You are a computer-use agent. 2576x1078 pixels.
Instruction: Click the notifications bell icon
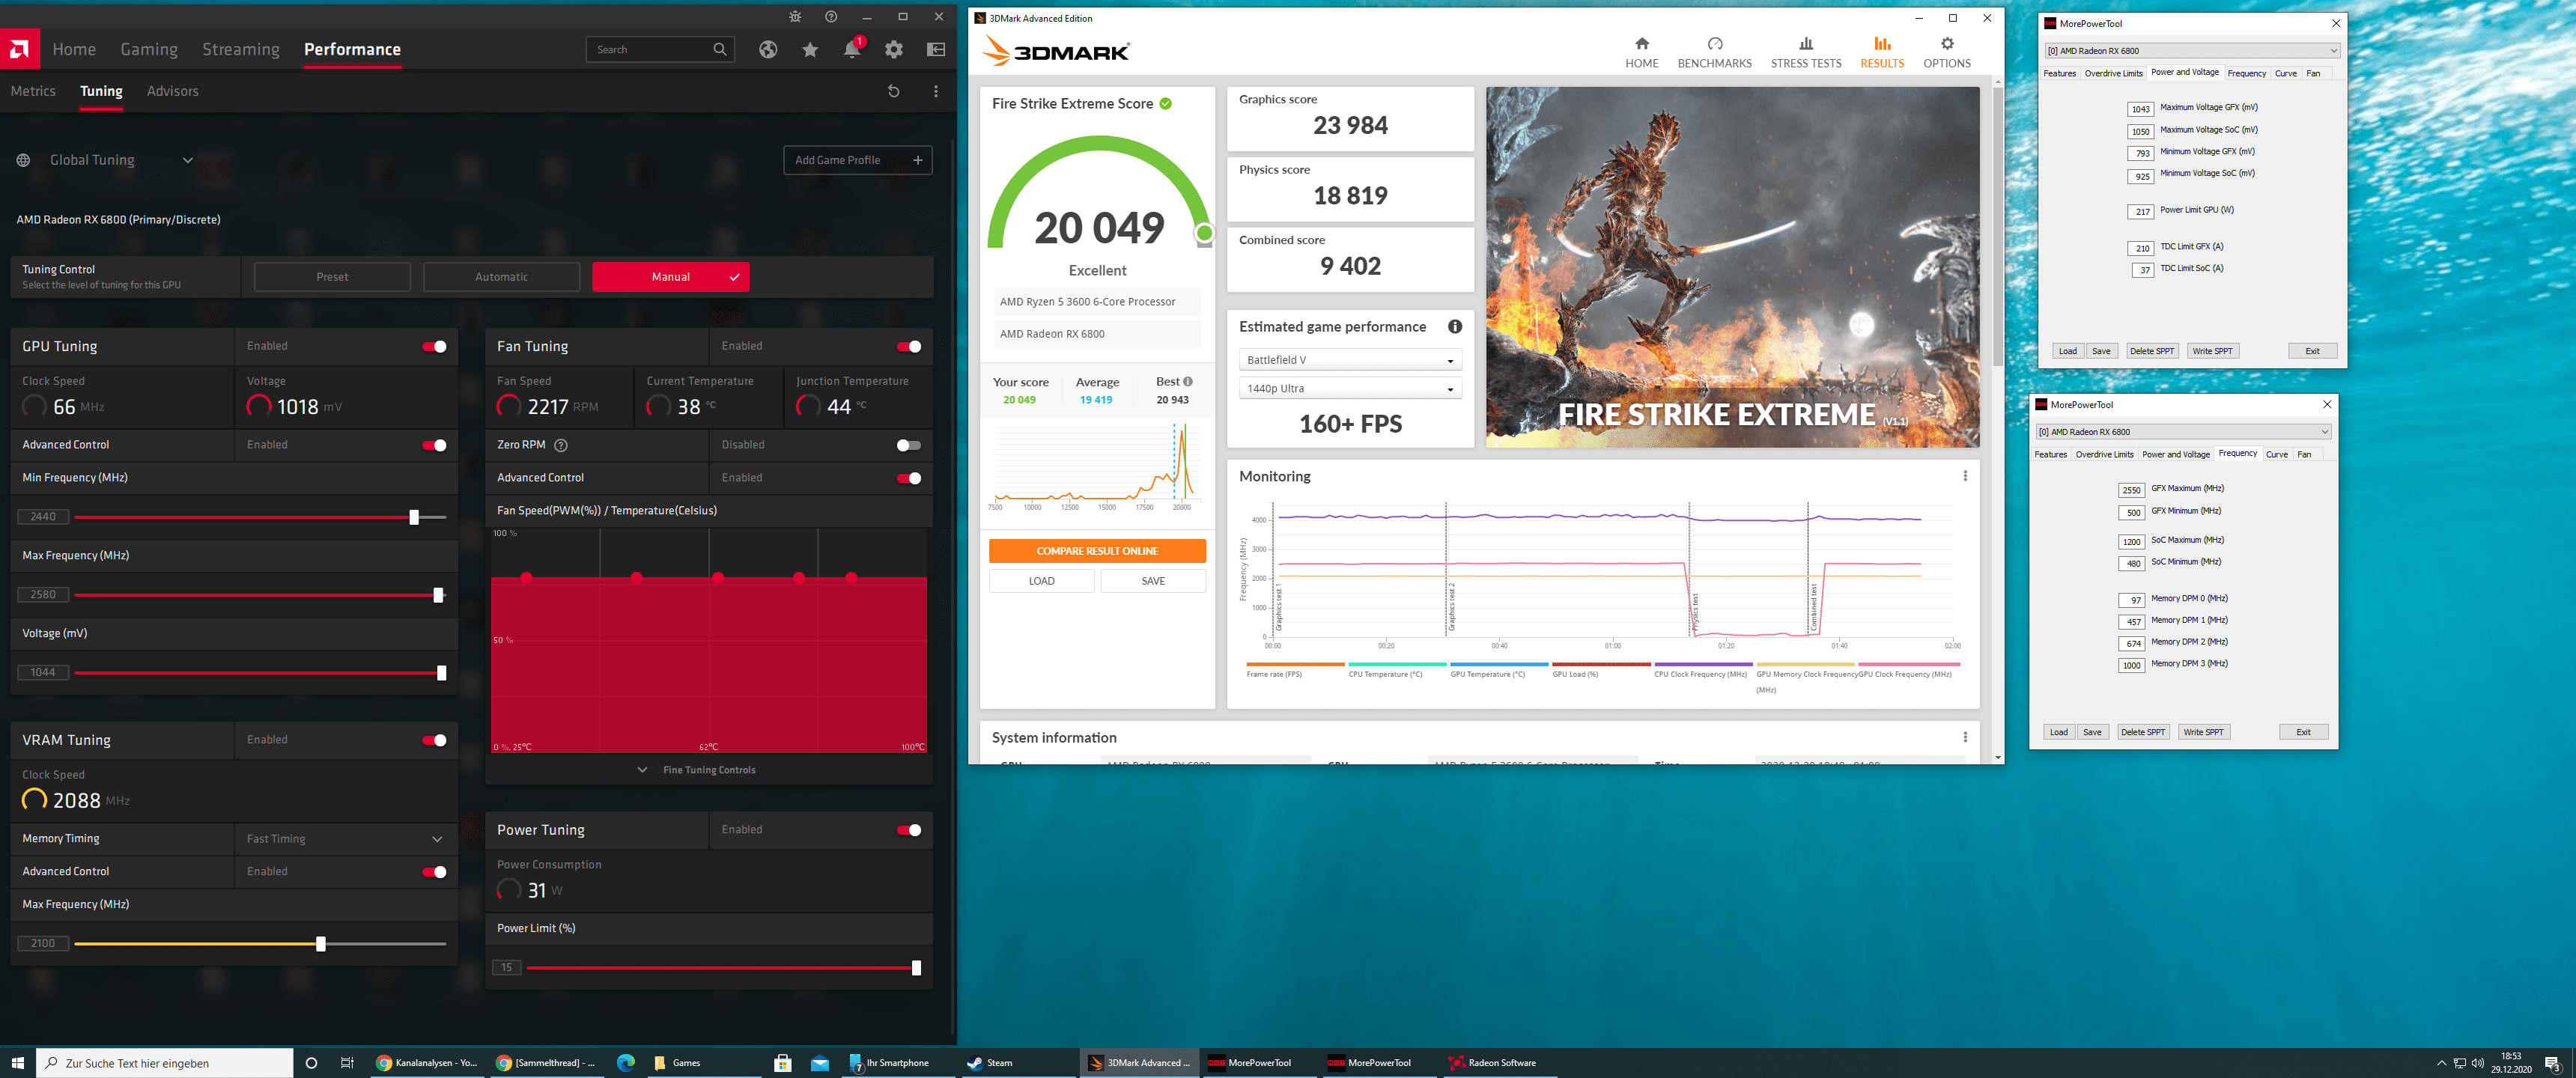(x=851, y=49)
